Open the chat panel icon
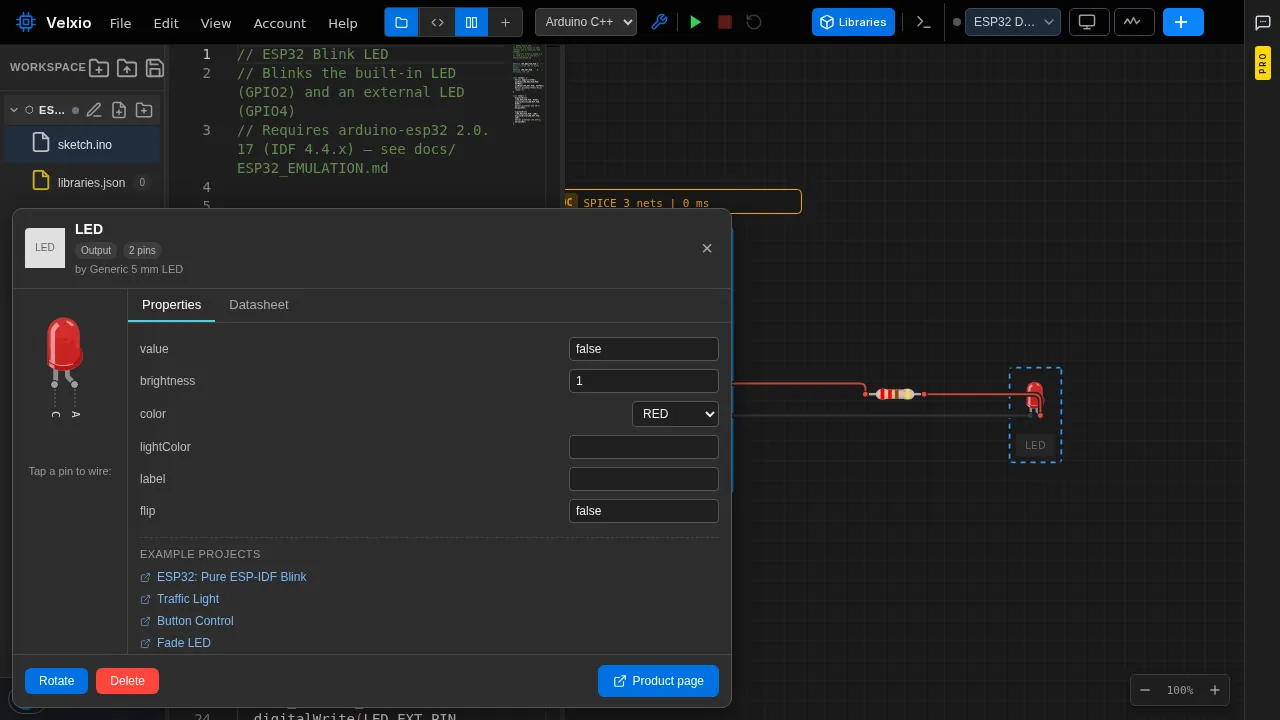This screenshot has height=720, width=1280. pyautogui.click(x=1262, y=23)
